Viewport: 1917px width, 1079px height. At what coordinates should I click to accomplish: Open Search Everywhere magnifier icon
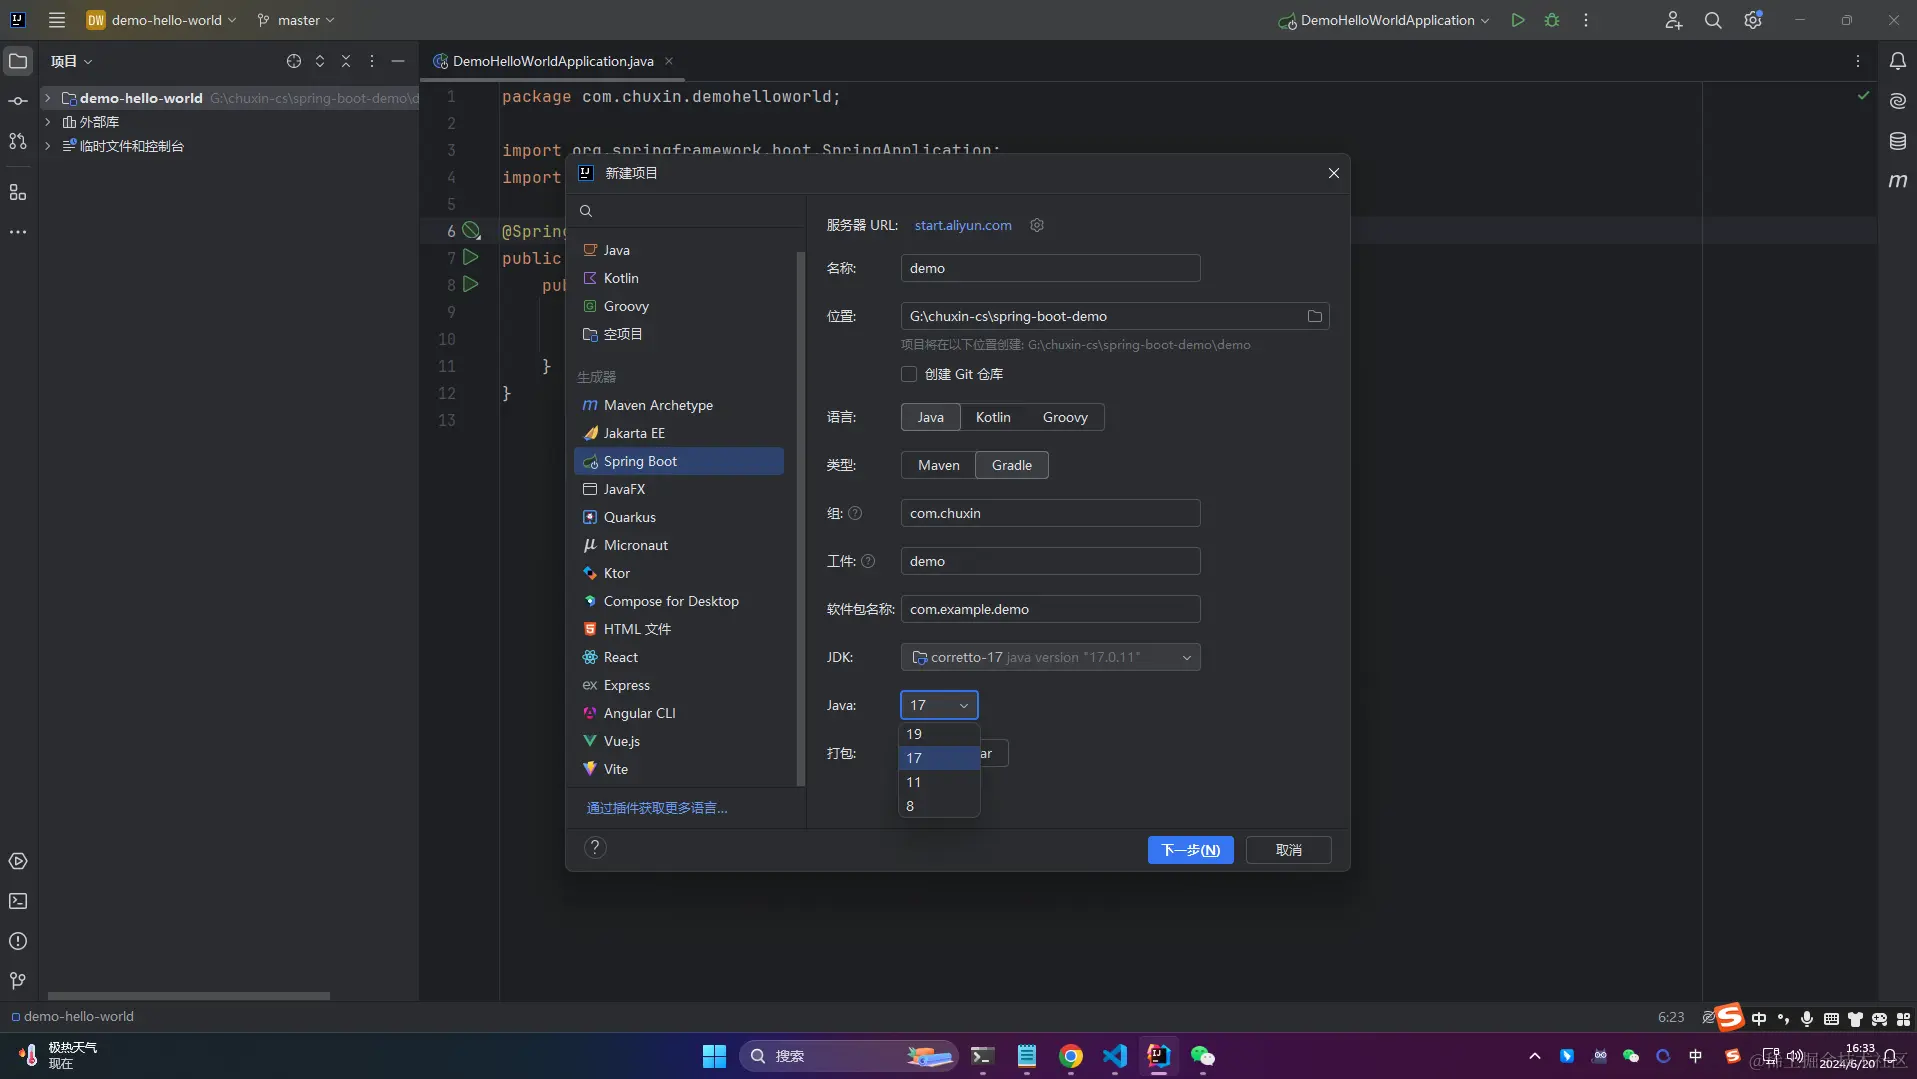pos(1713,20)
